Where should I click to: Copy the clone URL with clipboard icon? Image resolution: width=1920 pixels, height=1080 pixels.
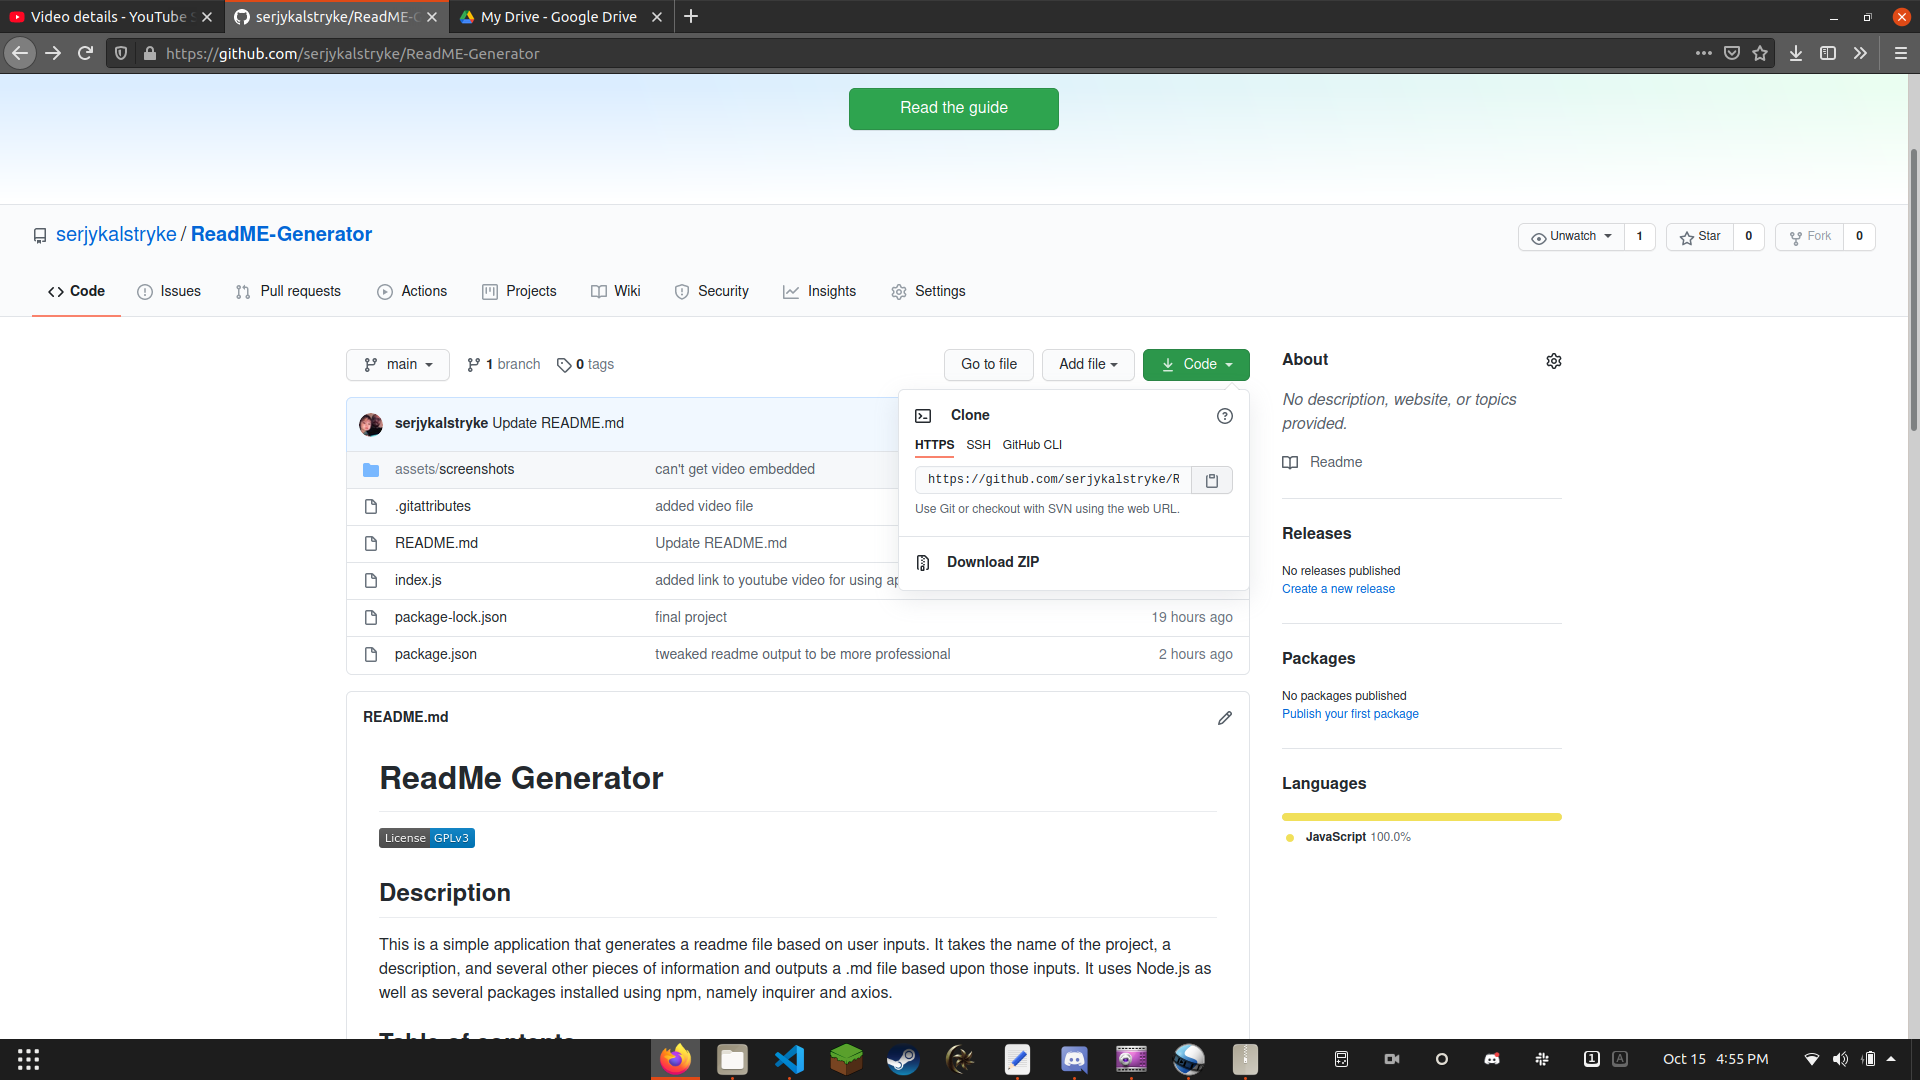(1211, 480)
